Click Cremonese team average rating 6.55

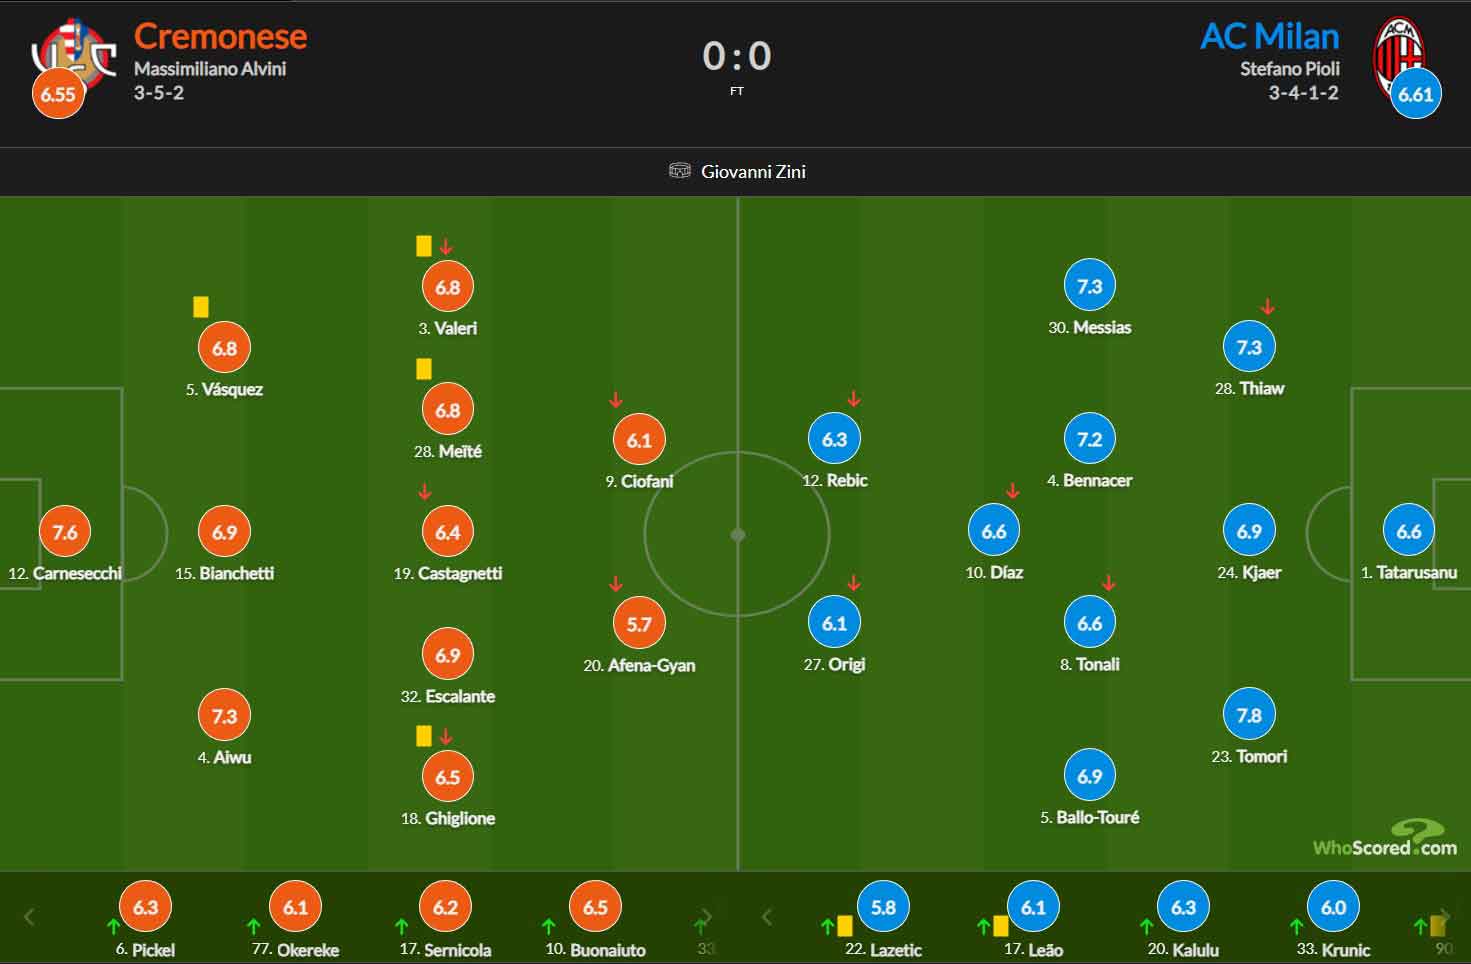pos(58,93)
